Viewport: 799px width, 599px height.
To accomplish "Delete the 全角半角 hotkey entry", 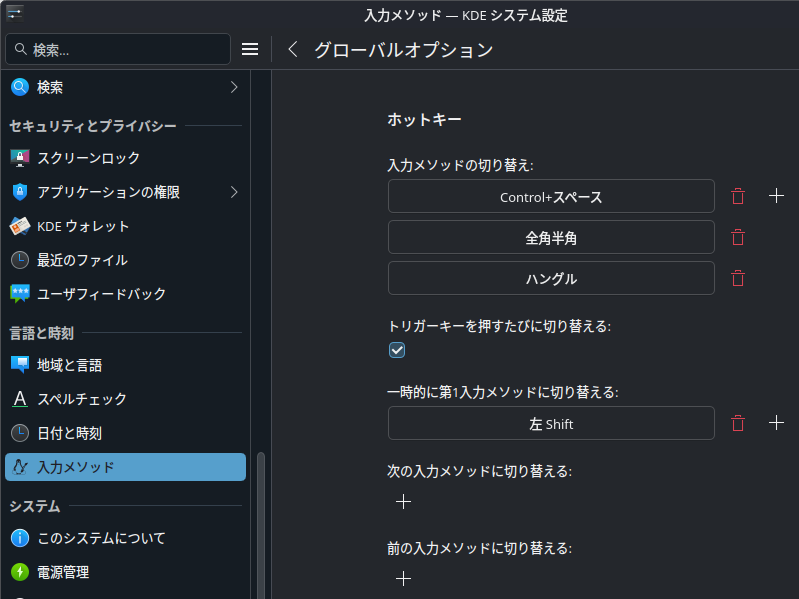I will click(x=738, y=237).
